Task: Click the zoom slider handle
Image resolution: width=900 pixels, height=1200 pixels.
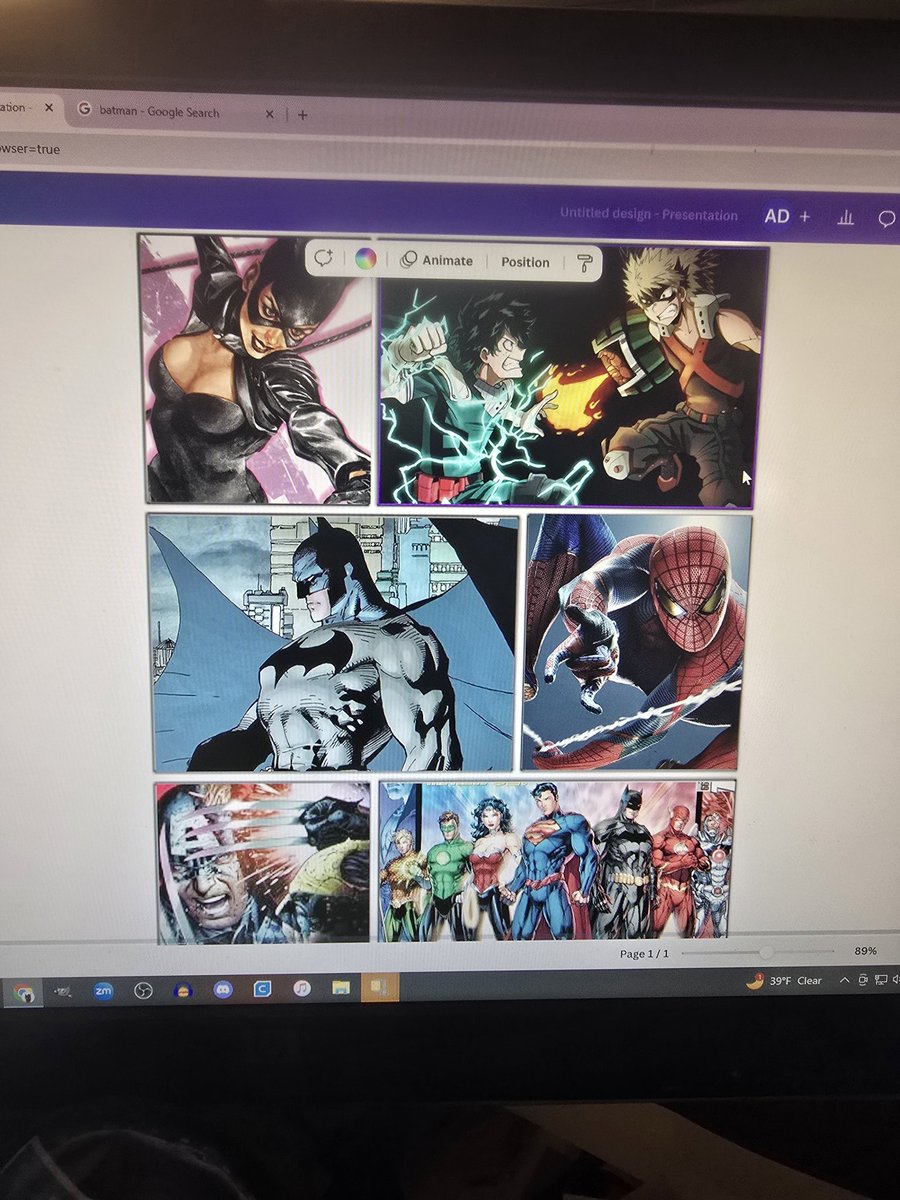Action: (766, 953)
